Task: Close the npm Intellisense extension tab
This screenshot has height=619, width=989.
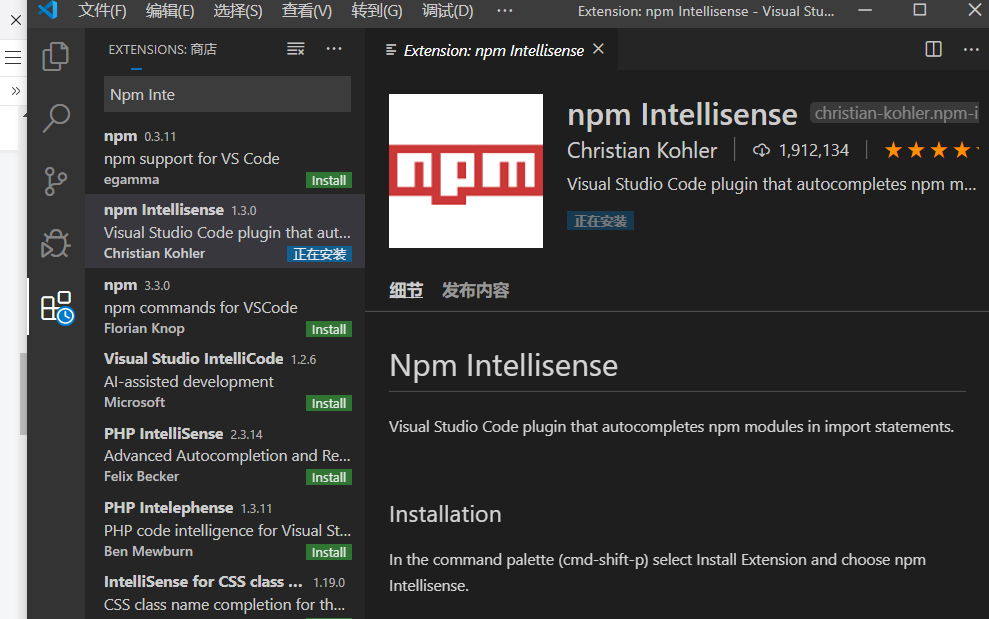Action: click(599, 49)
